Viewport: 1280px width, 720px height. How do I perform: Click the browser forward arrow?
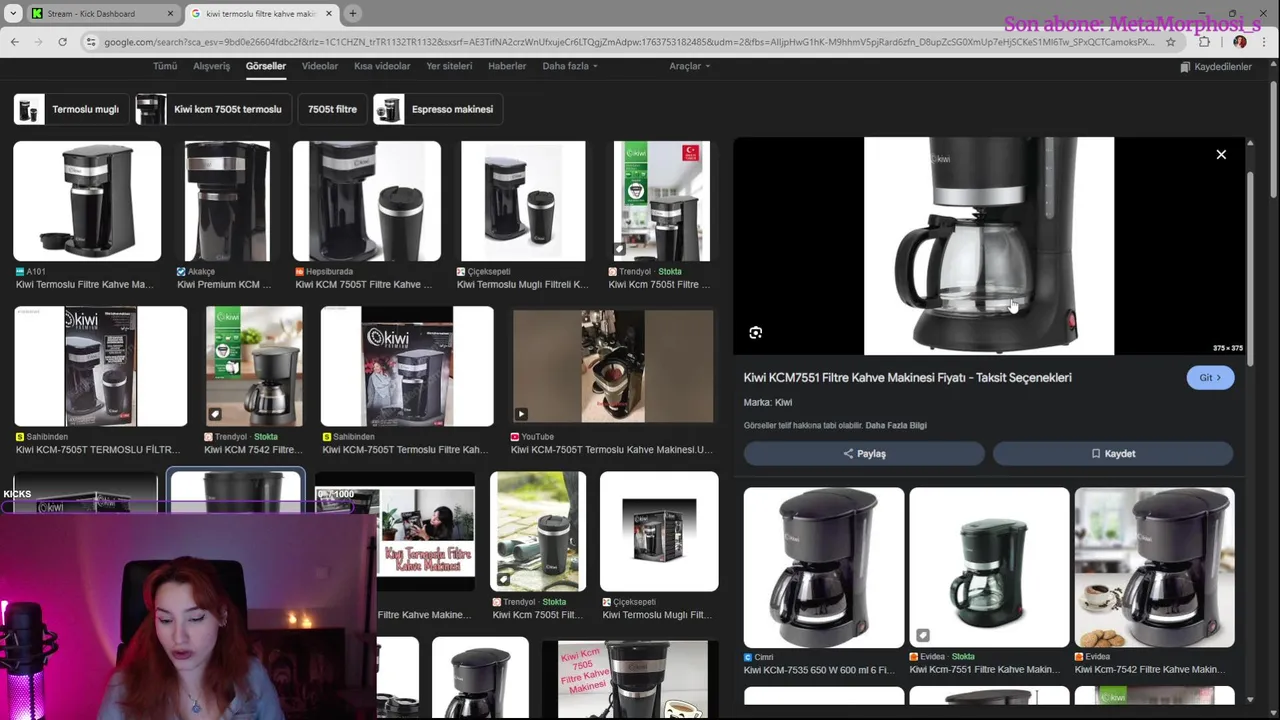click(38, 42)
